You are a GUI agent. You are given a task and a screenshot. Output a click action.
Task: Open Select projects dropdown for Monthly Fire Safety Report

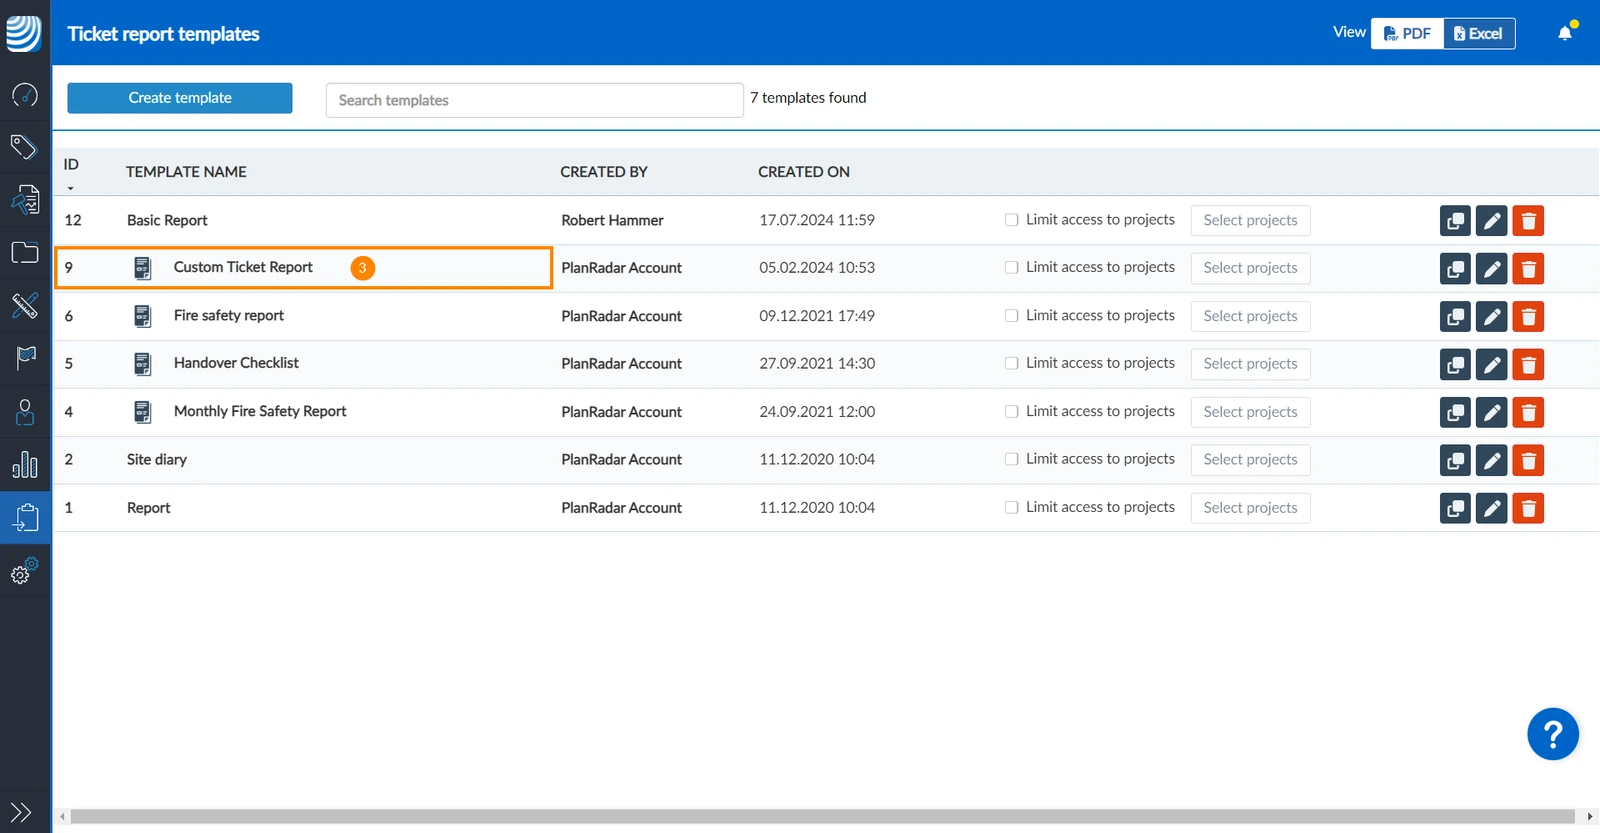coord(1250,412)
